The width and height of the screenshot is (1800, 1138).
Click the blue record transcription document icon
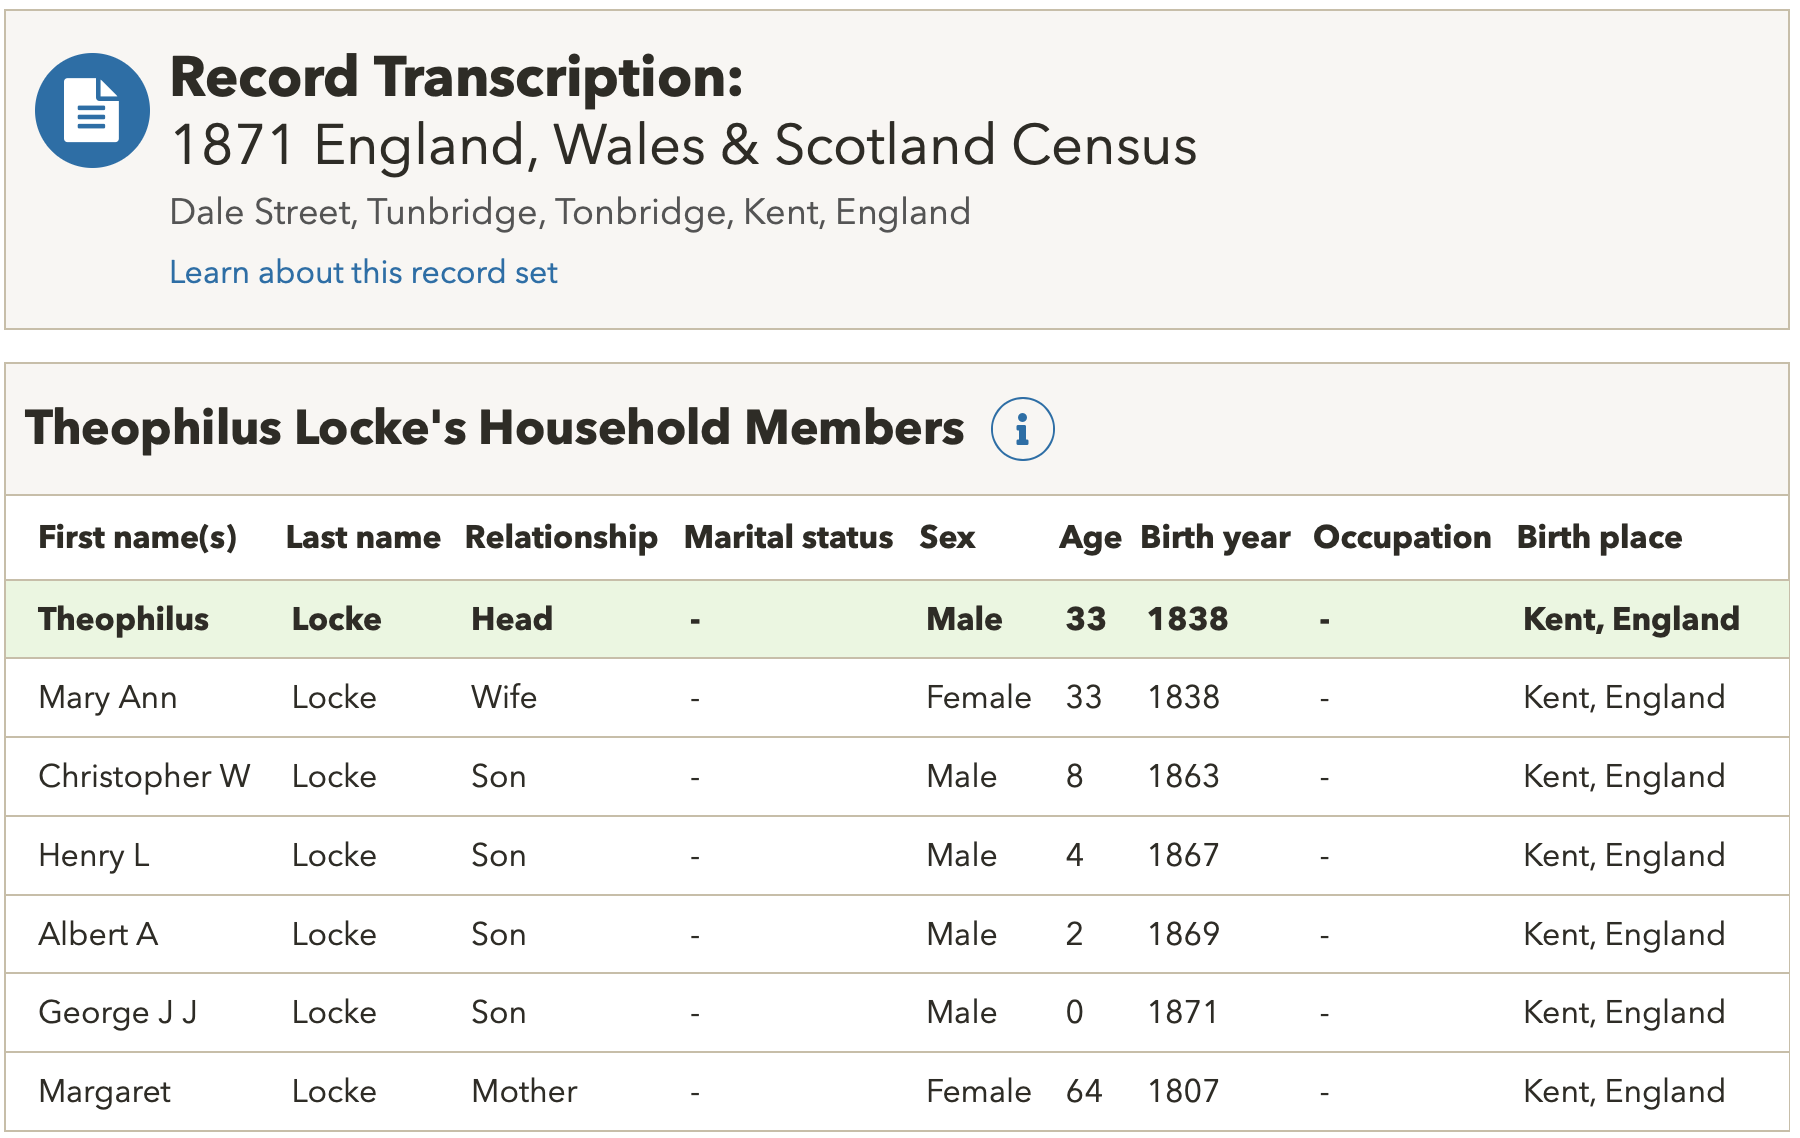click(x=92, y=111)
